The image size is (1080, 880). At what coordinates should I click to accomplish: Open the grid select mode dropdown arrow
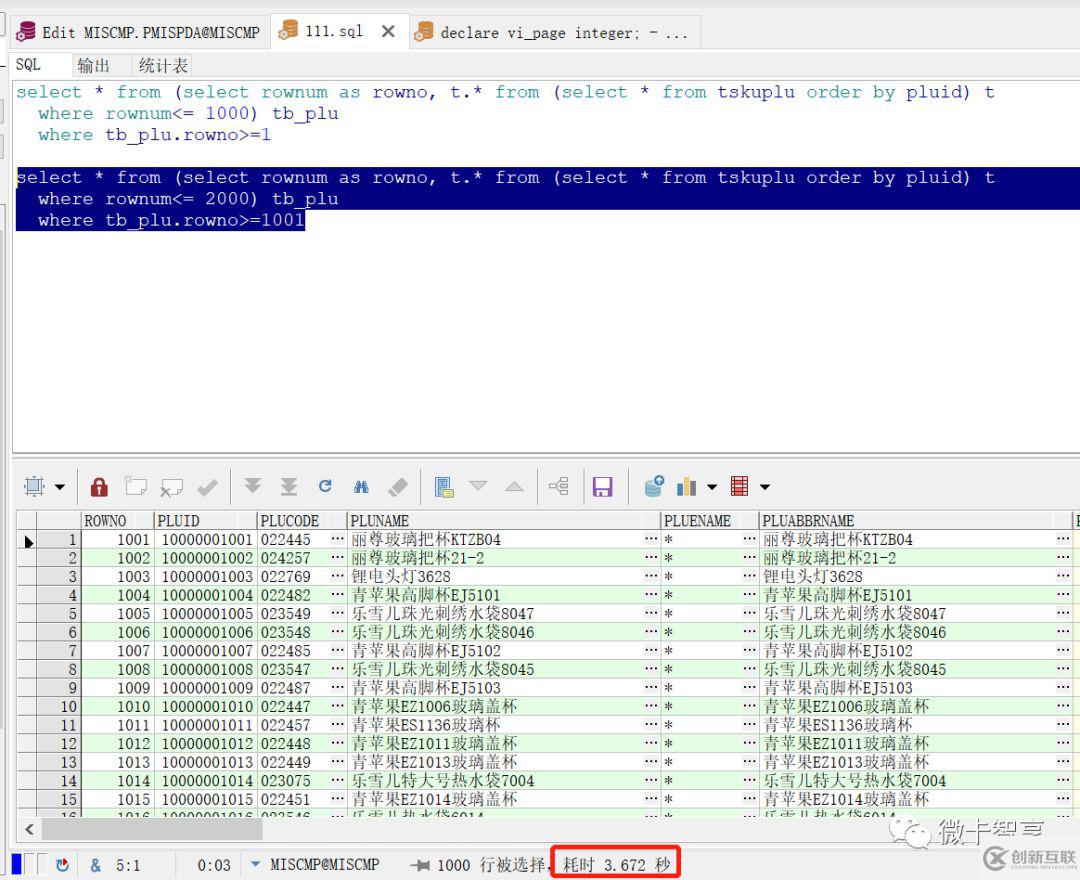pos(60,488)
